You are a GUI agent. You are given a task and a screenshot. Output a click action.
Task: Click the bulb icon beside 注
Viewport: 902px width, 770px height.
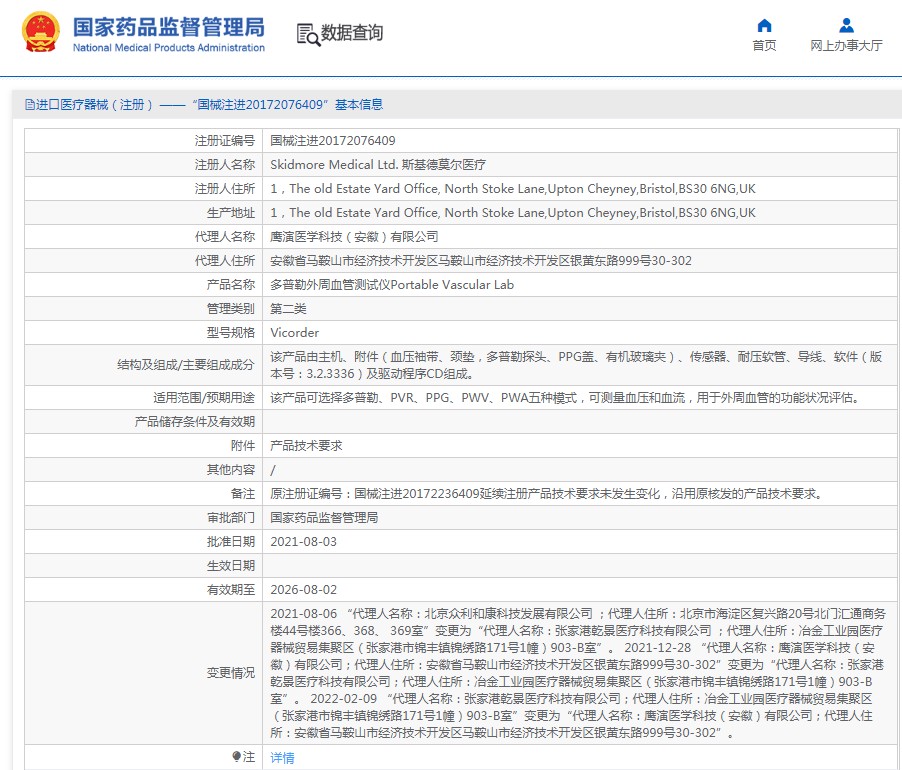(236, 756)
